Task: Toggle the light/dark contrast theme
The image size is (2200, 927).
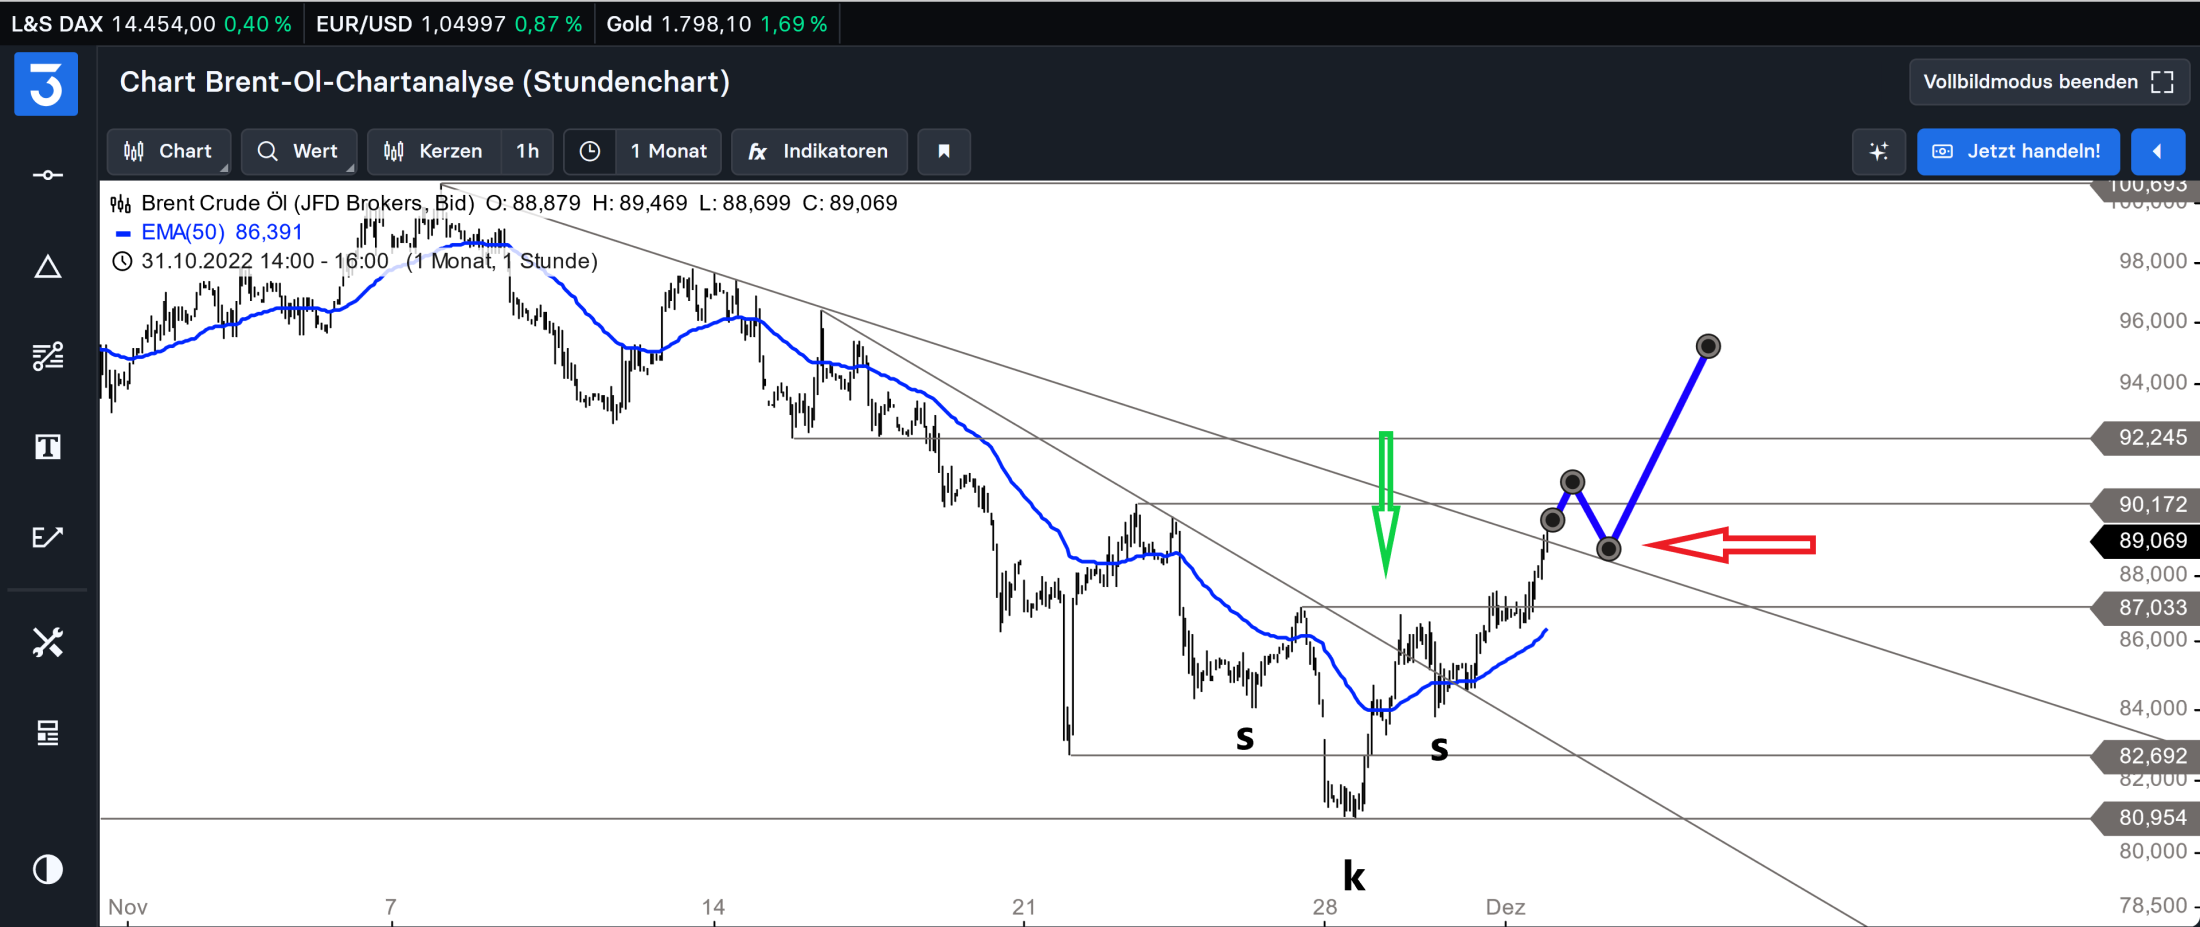Action: tap(47, 869)
